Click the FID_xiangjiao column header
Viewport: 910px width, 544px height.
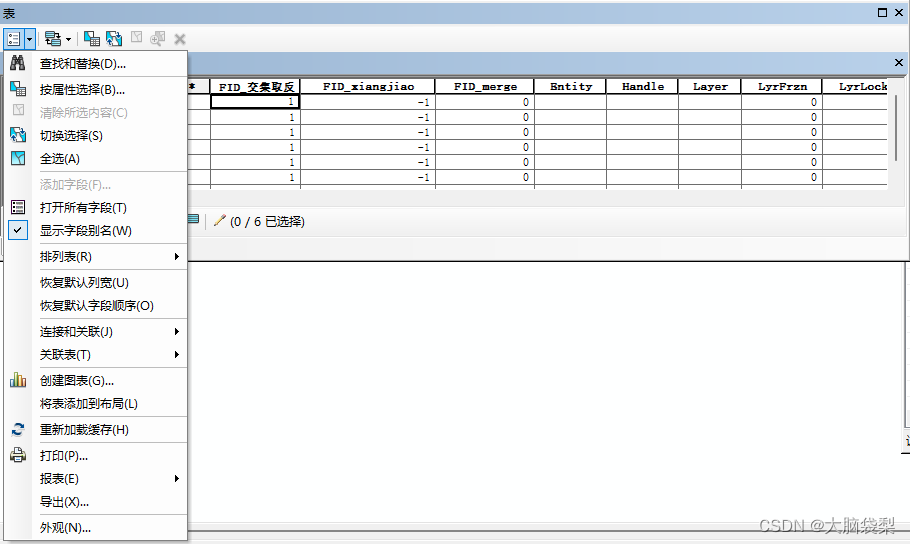pos(368,87)
